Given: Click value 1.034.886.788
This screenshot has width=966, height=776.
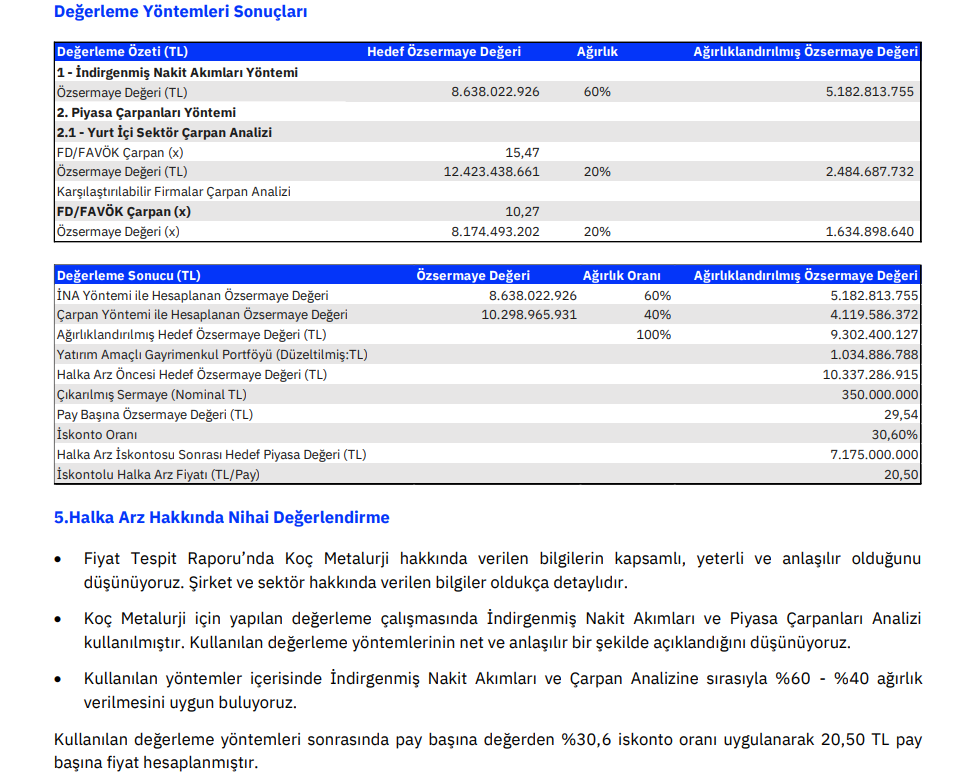Looking at the screenshot, I should tap(874, 355).
